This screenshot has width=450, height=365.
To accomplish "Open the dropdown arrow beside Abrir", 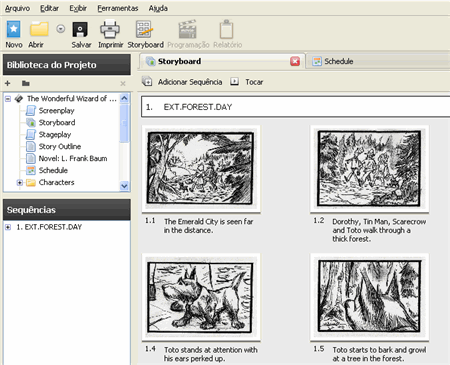I will [60, 29].
